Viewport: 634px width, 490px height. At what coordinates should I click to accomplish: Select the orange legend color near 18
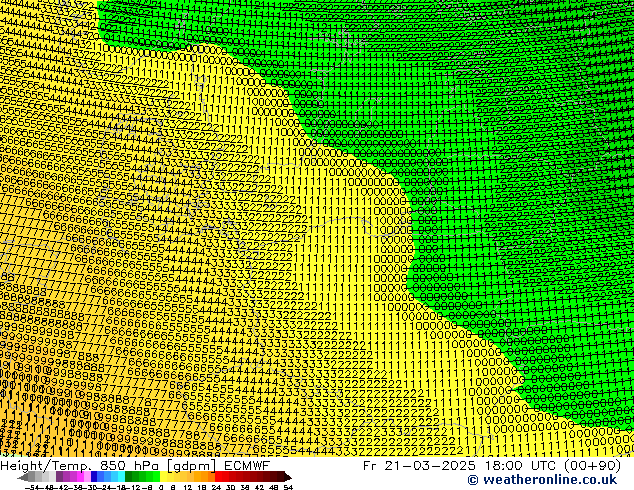205,476
